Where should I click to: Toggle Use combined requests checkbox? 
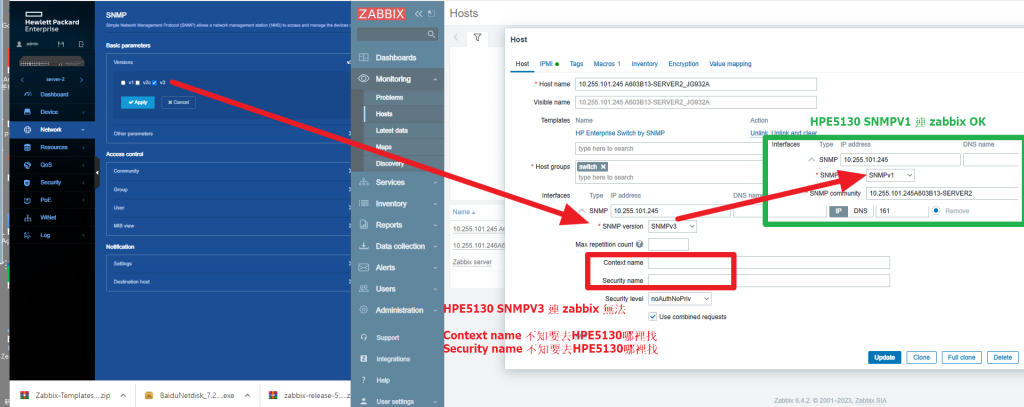click(652, 316)
